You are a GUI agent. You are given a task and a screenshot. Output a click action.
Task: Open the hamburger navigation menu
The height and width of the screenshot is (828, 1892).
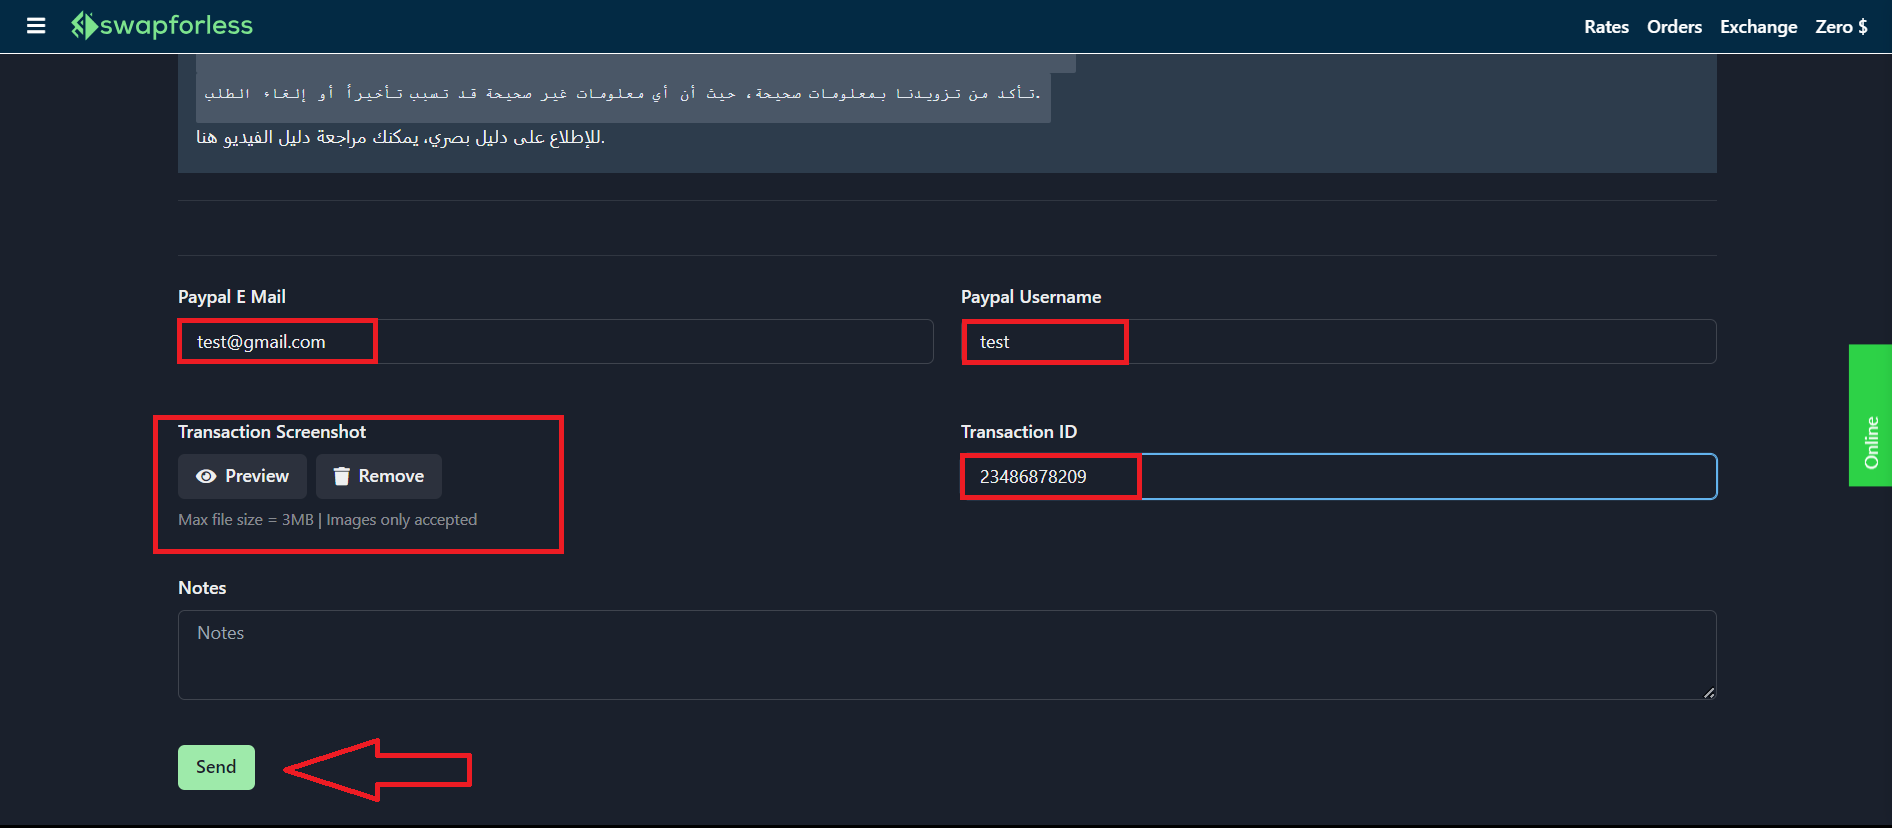36,26
